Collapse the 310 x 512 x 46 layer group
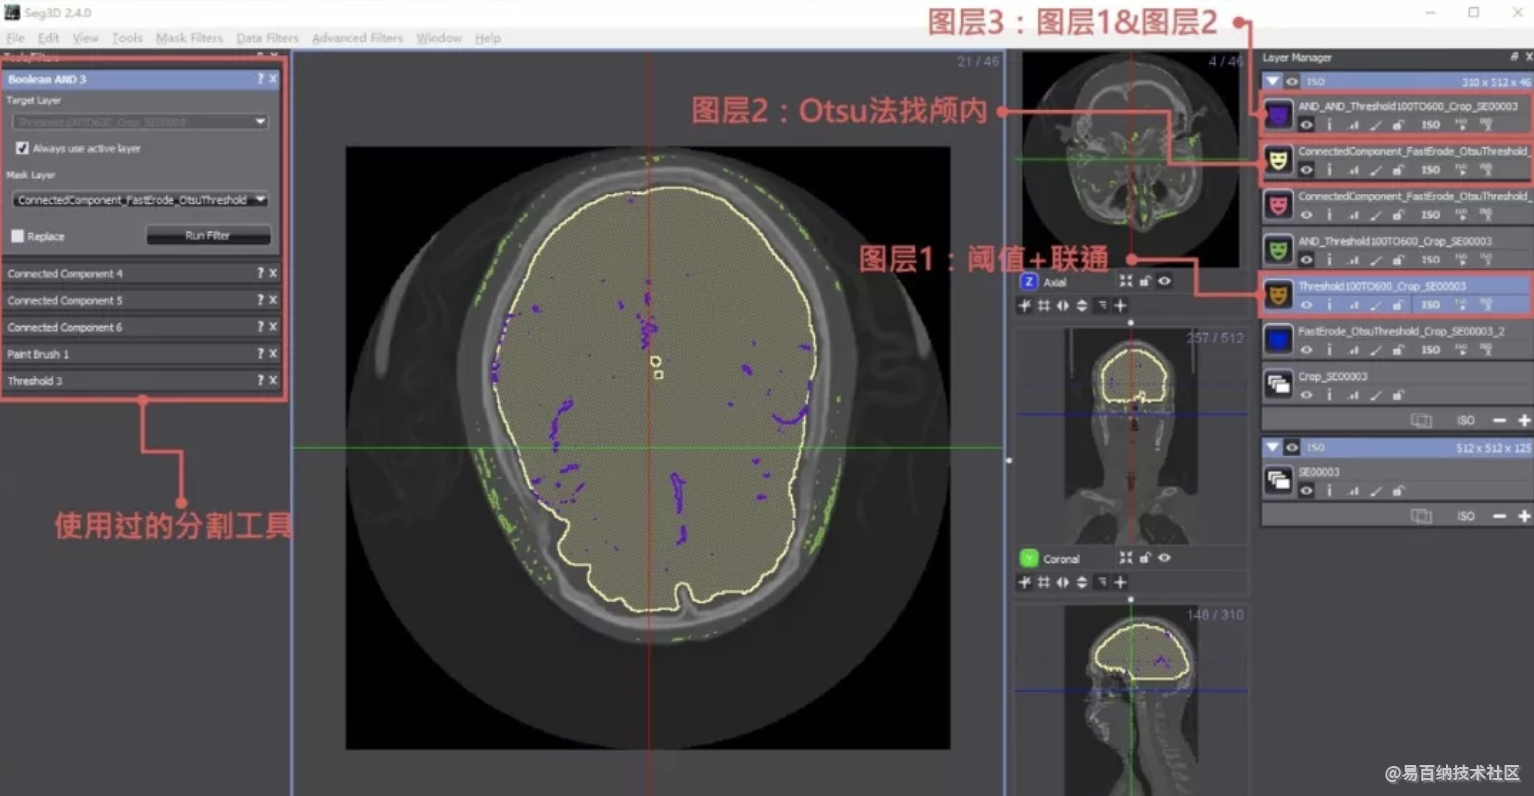Image resolution: width=1534 pixels, height=796 pixels. coord(1272,82)
